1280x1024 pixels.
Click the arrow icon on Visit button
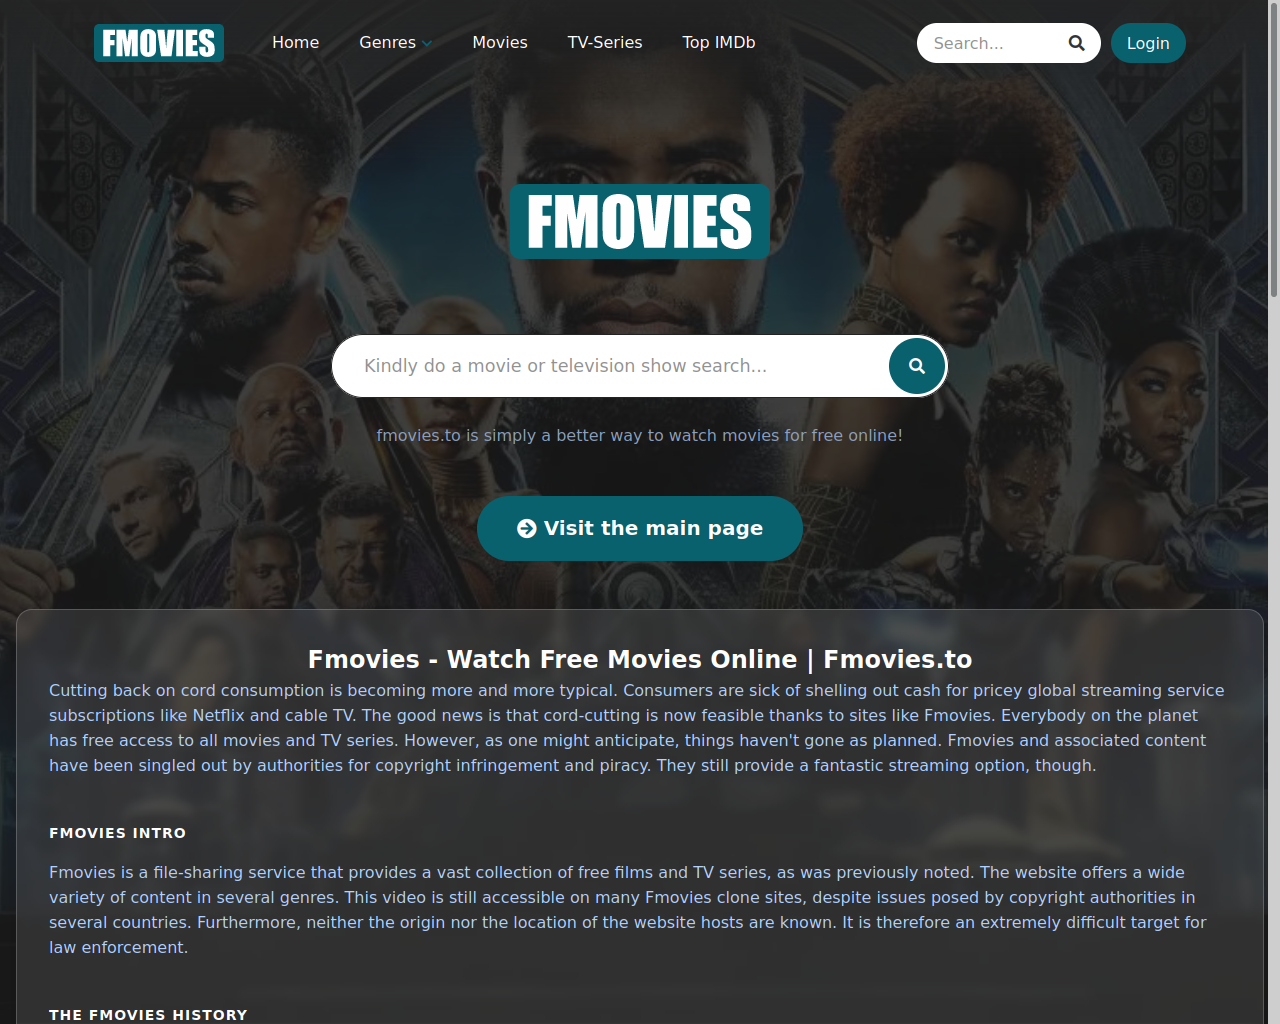pos(527,529)
